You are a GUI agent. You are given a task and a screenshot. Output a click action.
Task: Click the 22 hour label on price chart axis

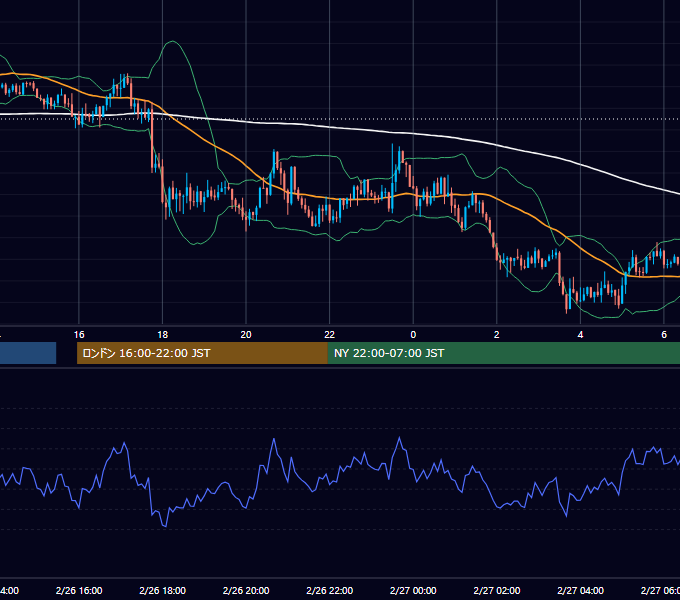coord(330,335)
